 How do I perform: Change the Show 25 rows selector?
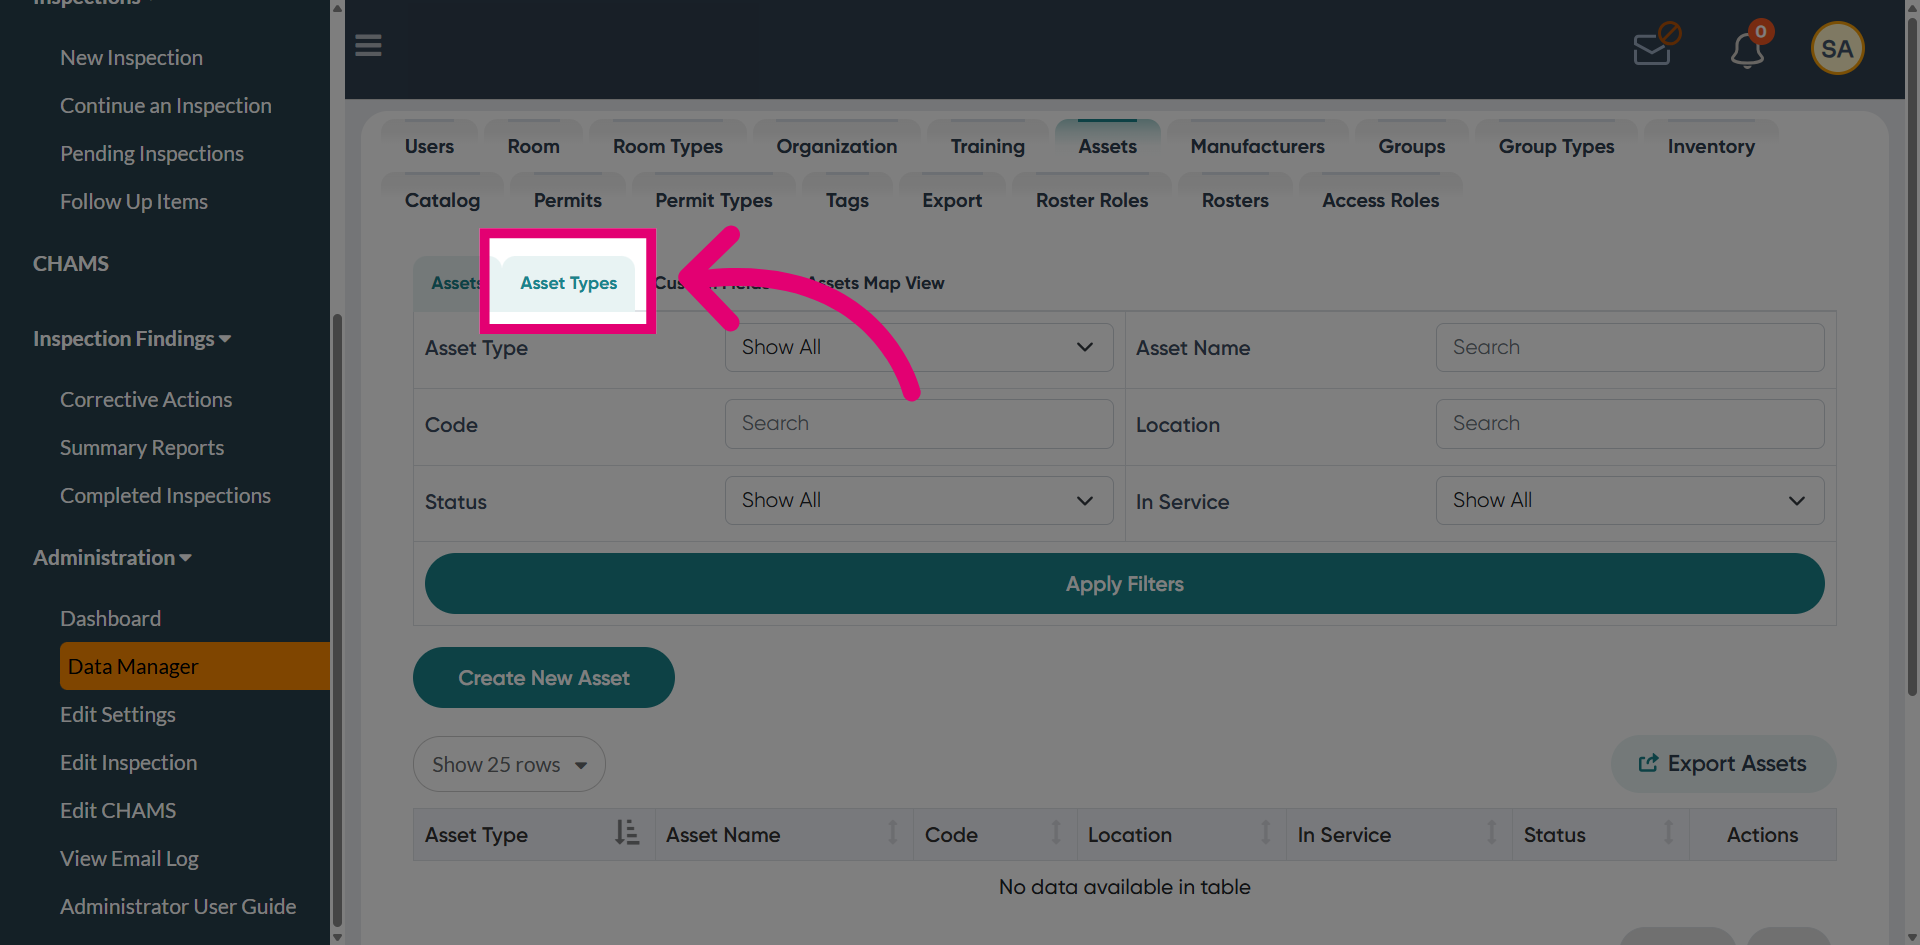point(509,764)
